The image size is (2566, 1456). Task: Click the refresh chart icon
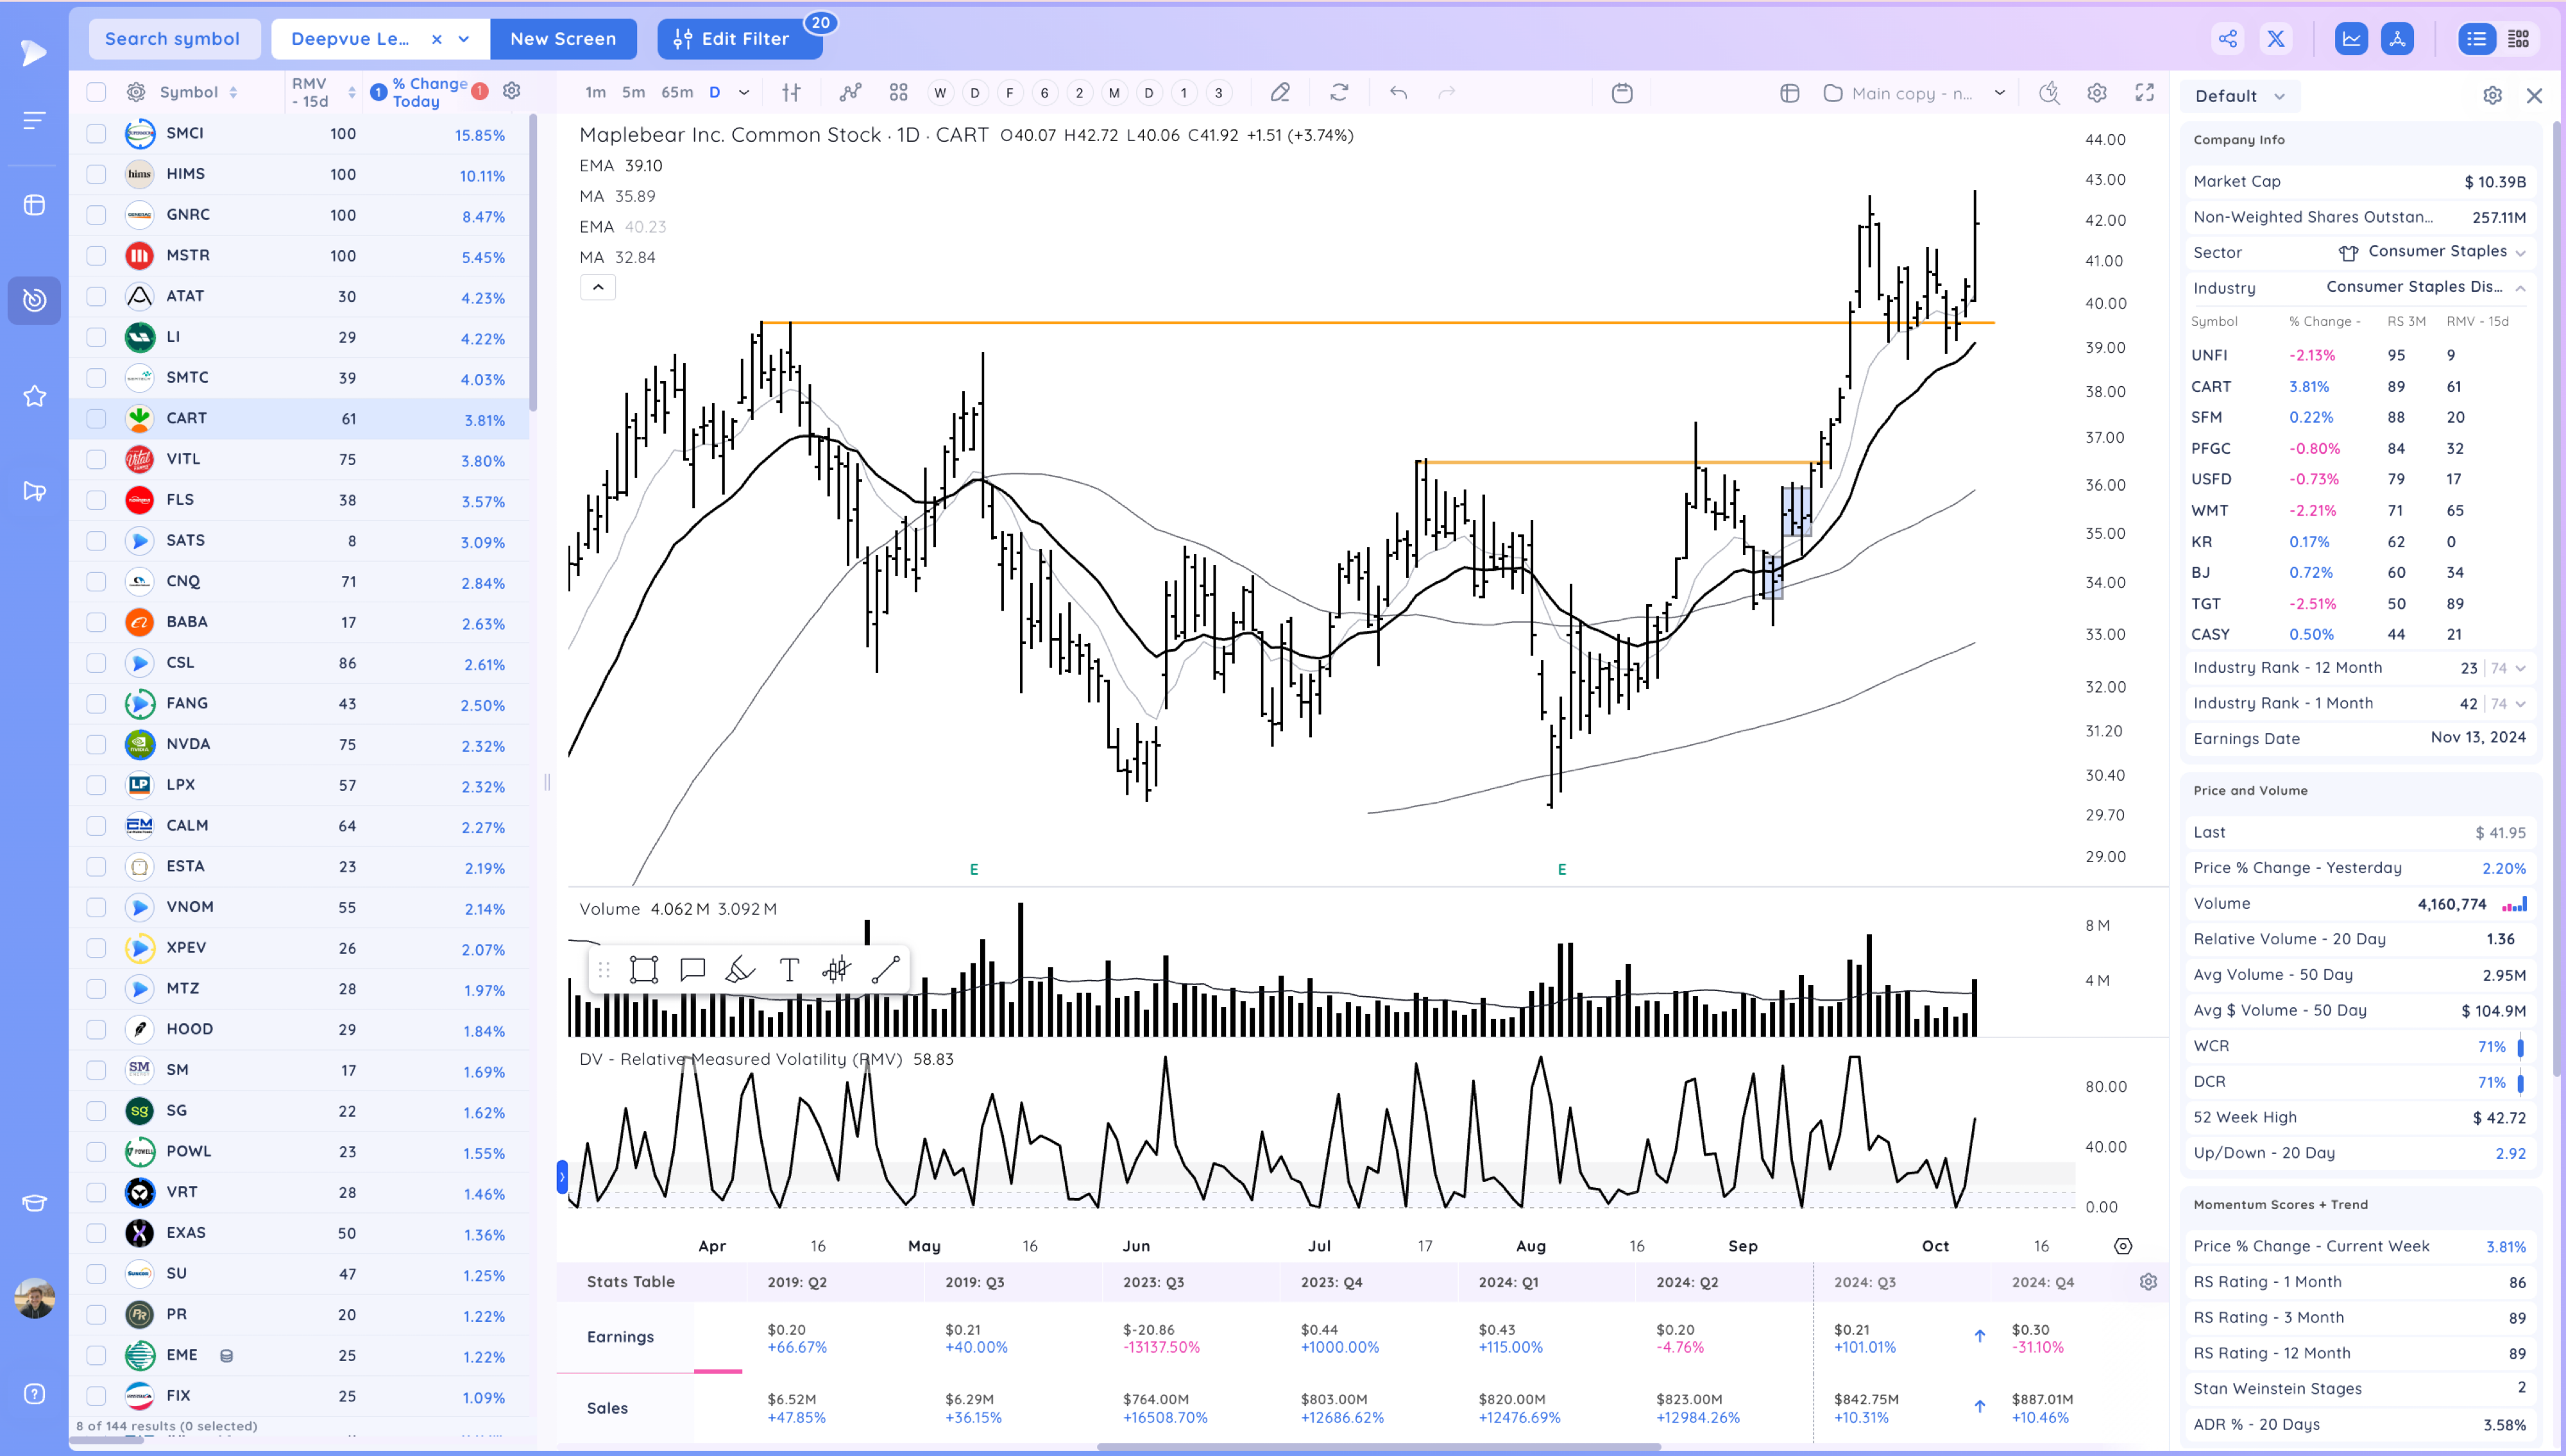coord(1339,93)
